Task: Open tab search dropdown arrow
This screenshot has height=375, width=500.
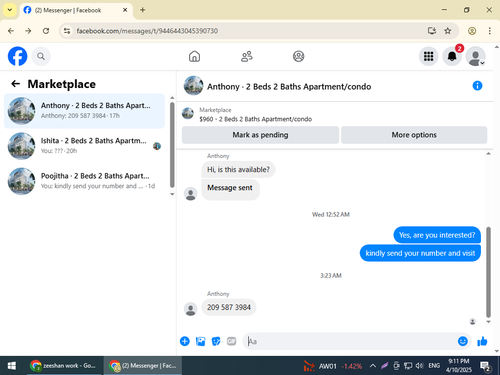Action: [10, 10]
